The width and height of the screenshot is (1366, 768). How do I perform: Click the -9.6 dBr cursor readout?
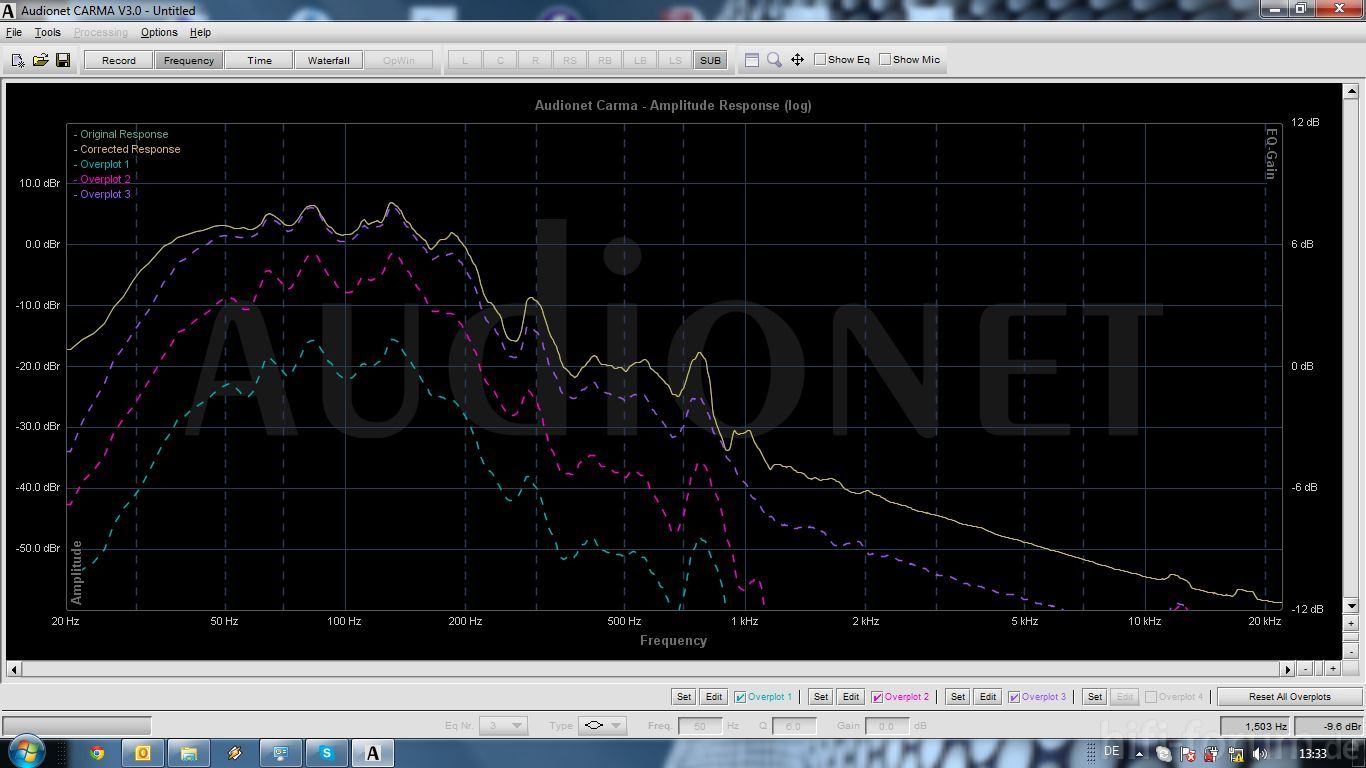(x=1328, y=726)
